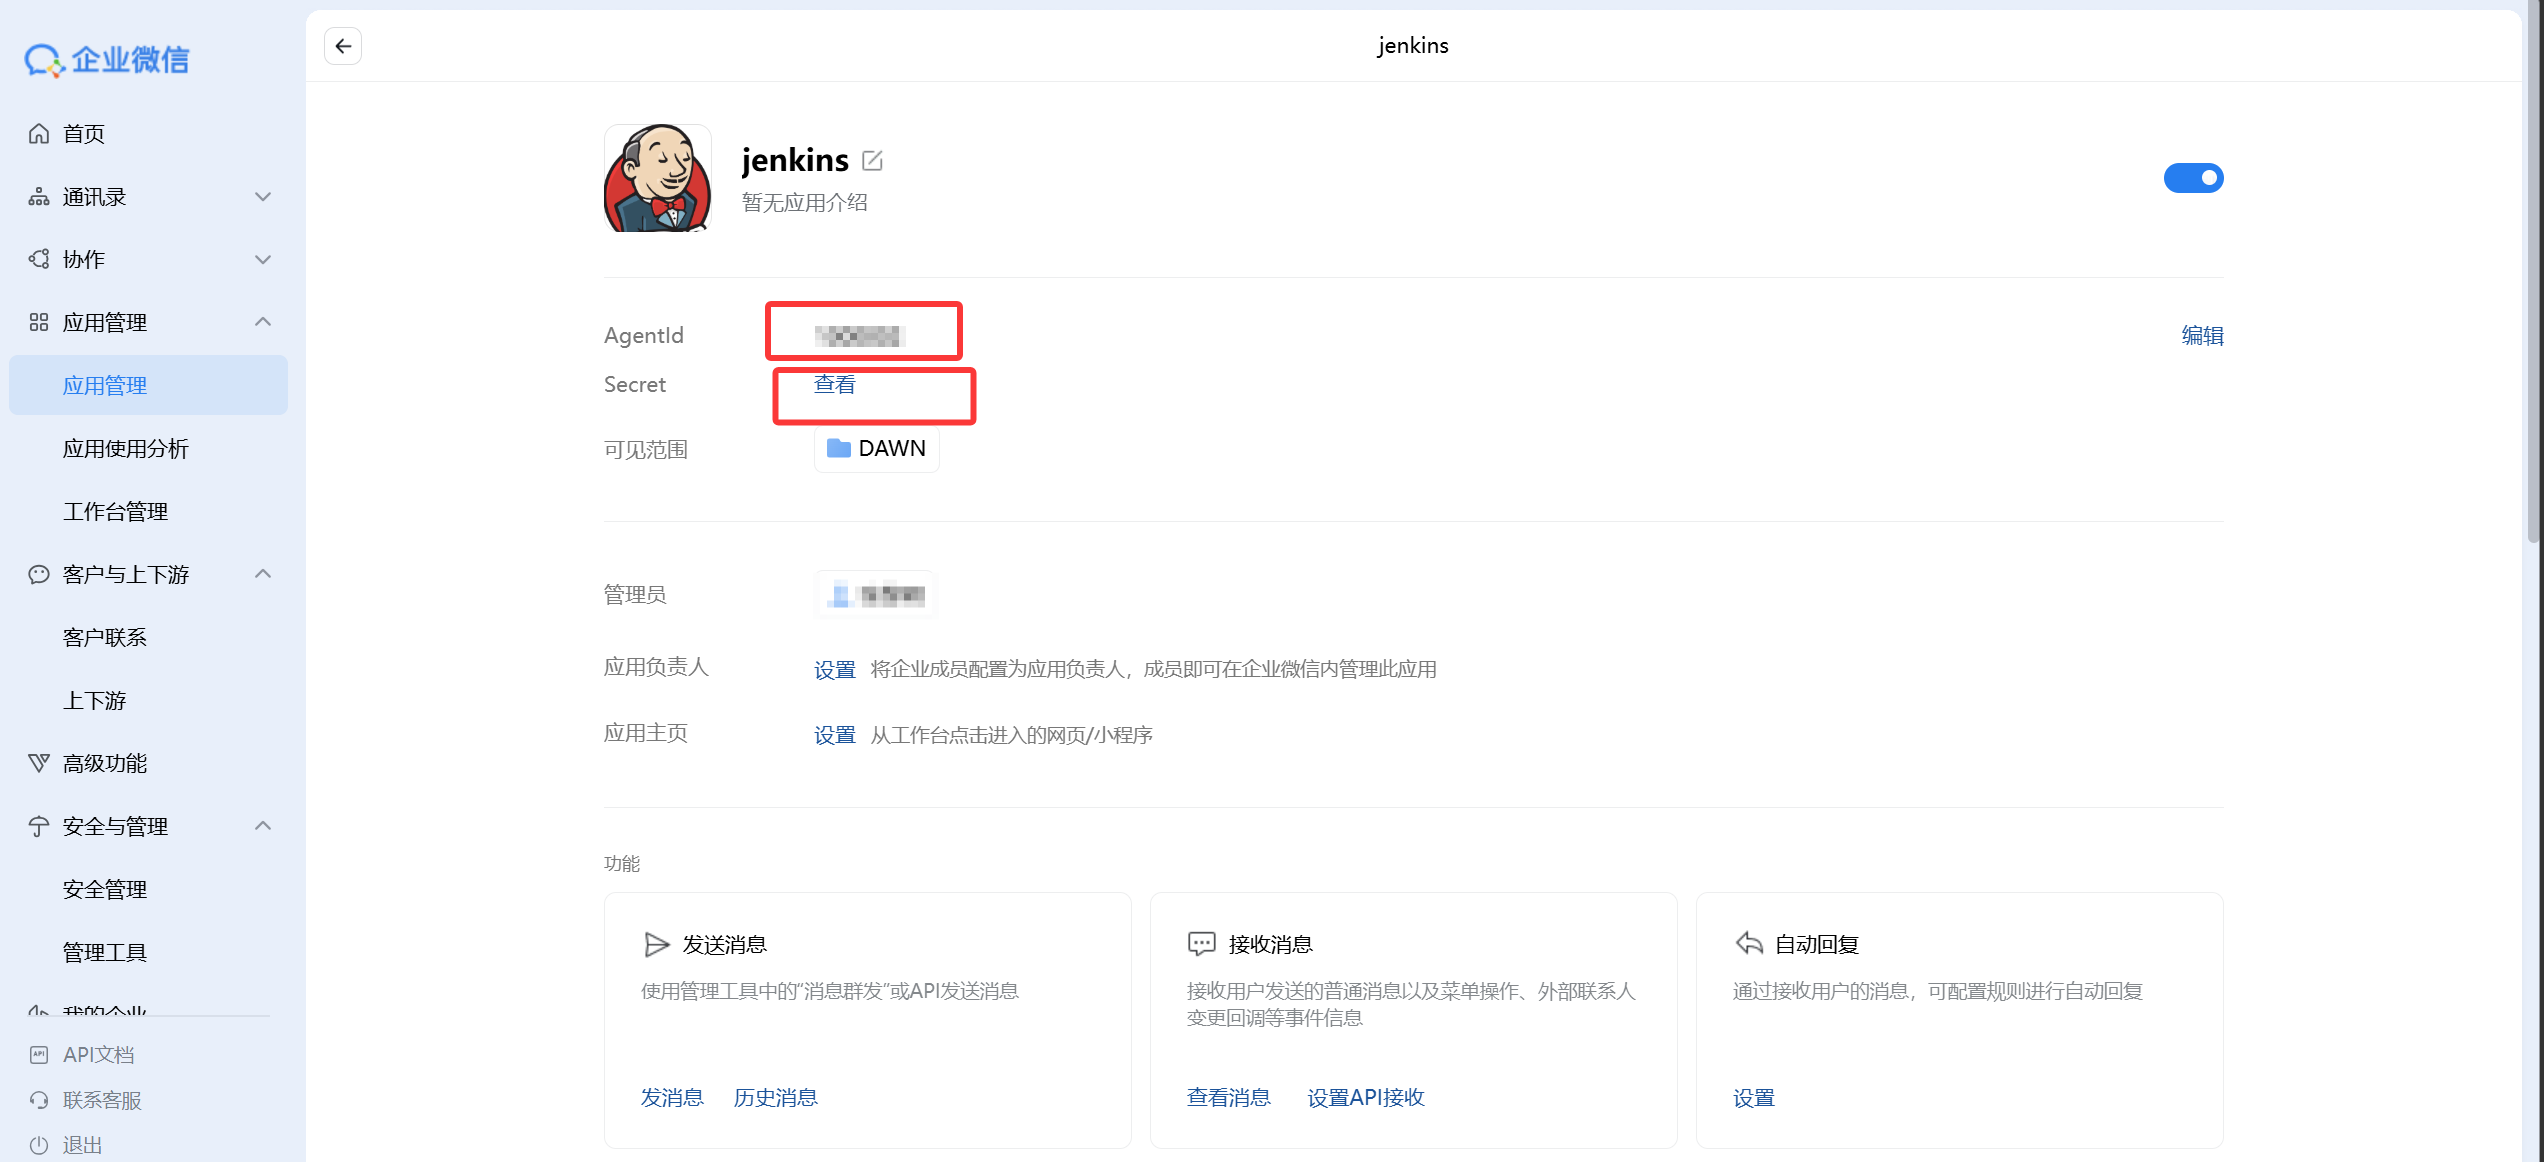Click the 通讯录 org chart icon
Image resolution: width=2544 pixels, height=1162 pixels.
pyautogui.click(x=39, y=197)
